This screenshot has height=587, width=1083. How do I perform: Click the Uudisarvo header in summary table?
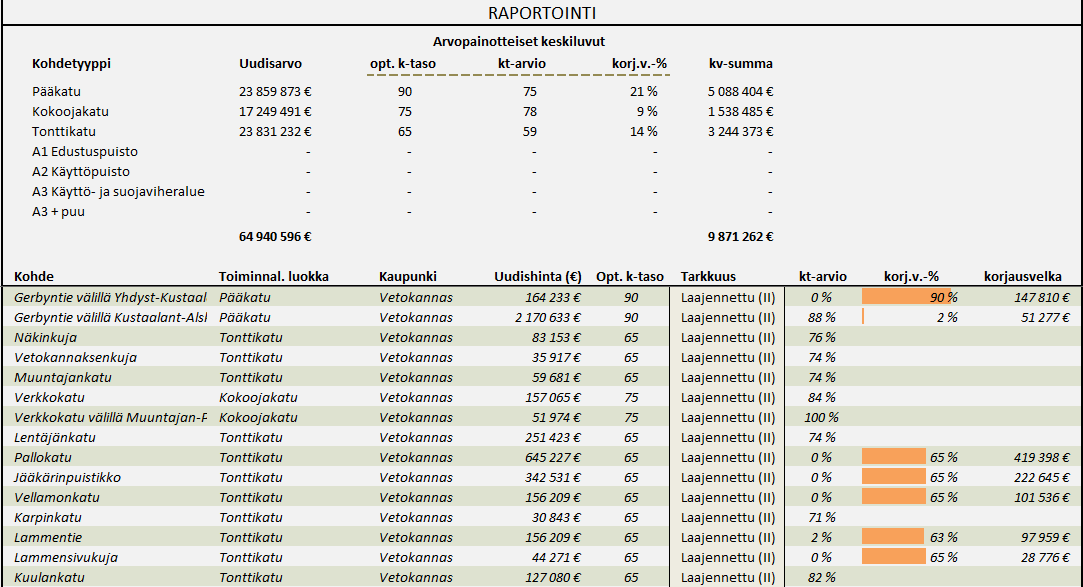click(x=270, y=64)
